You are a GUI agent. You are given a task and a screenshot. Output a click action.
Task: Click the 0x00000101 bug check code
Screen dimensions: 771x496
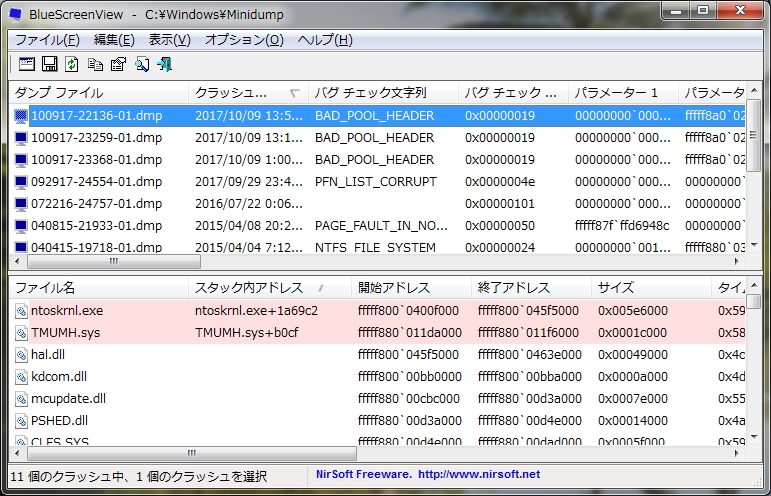(500, 204)
